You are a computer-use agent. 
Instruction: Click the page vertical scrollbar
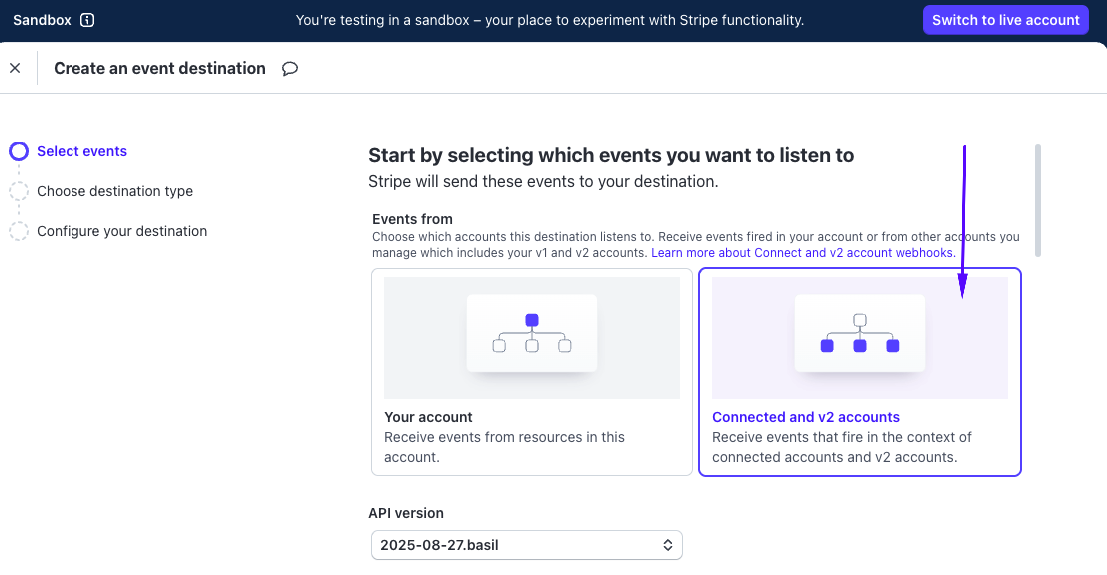coord(1038,201)
